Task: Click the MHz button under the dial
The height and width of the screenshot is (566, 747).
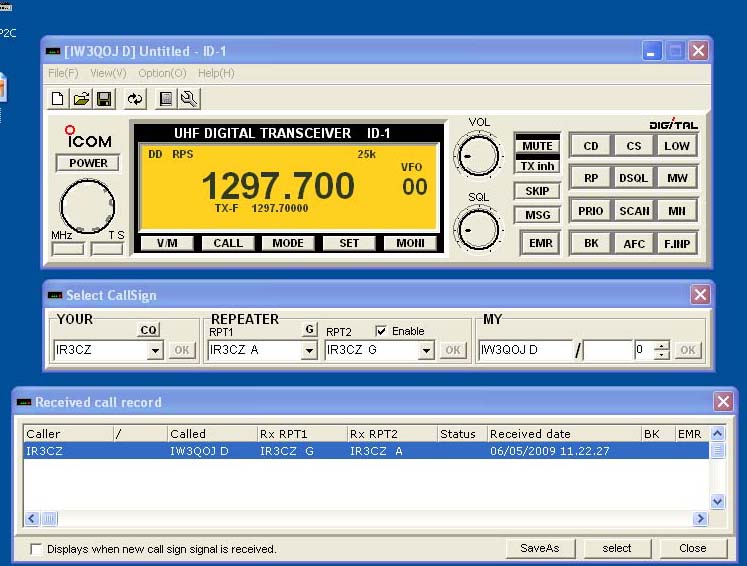Action: [68, 248]
